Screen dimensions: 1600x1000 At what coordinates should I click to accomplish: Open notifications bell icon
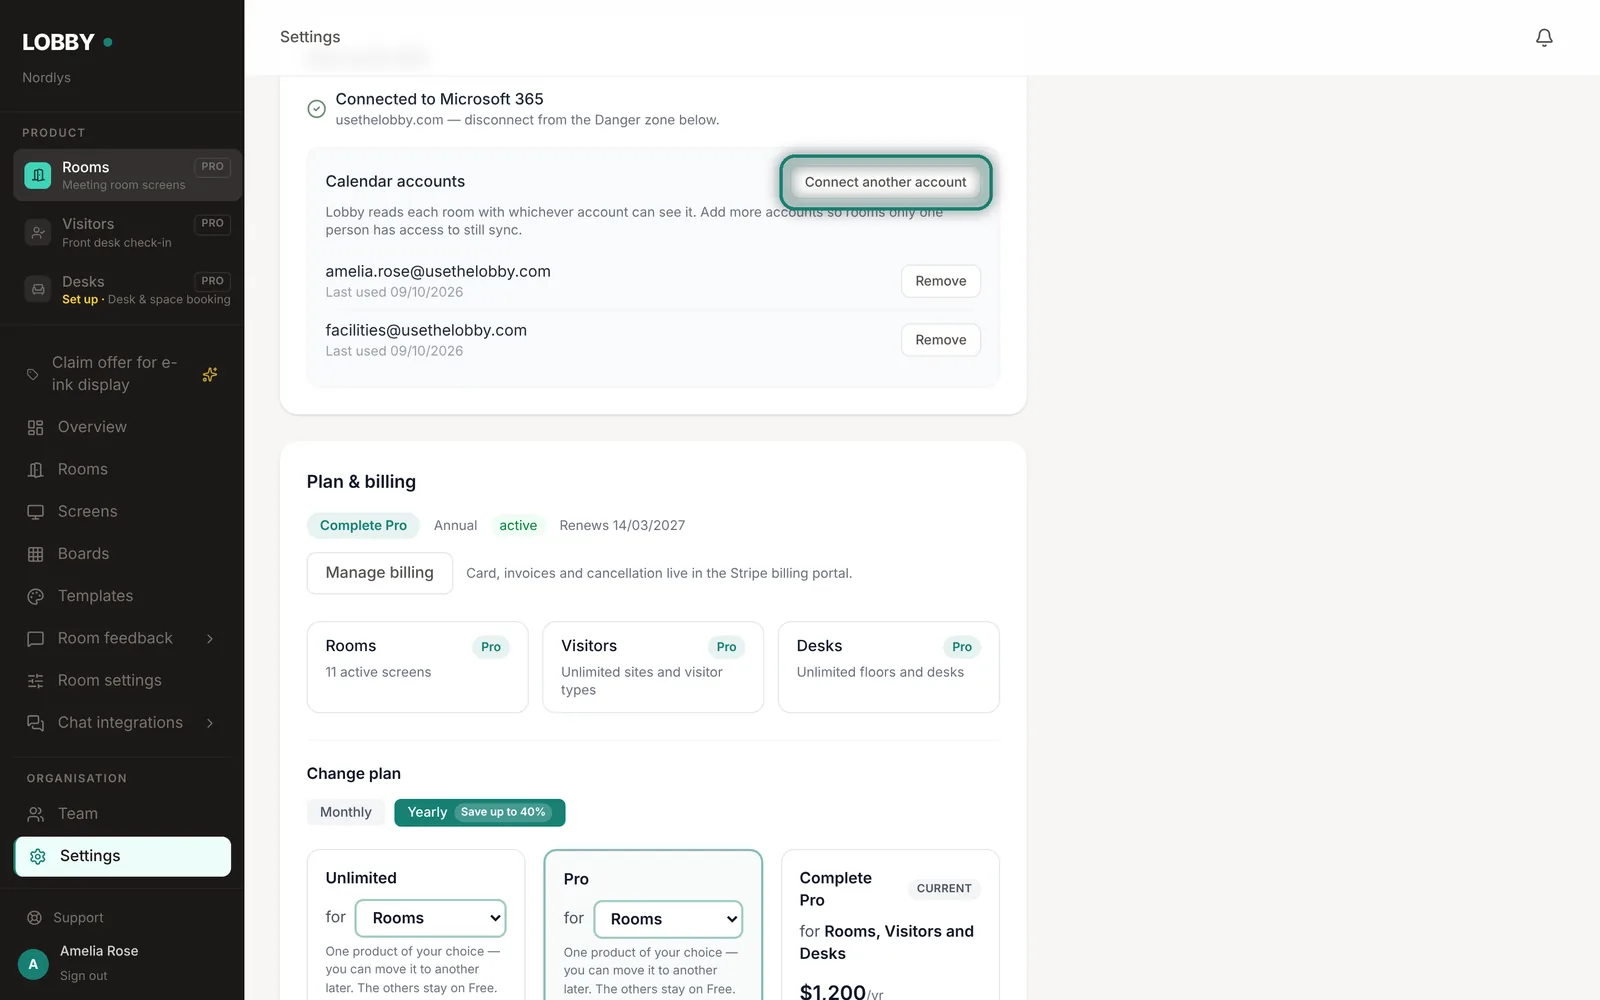(1544, 37)
